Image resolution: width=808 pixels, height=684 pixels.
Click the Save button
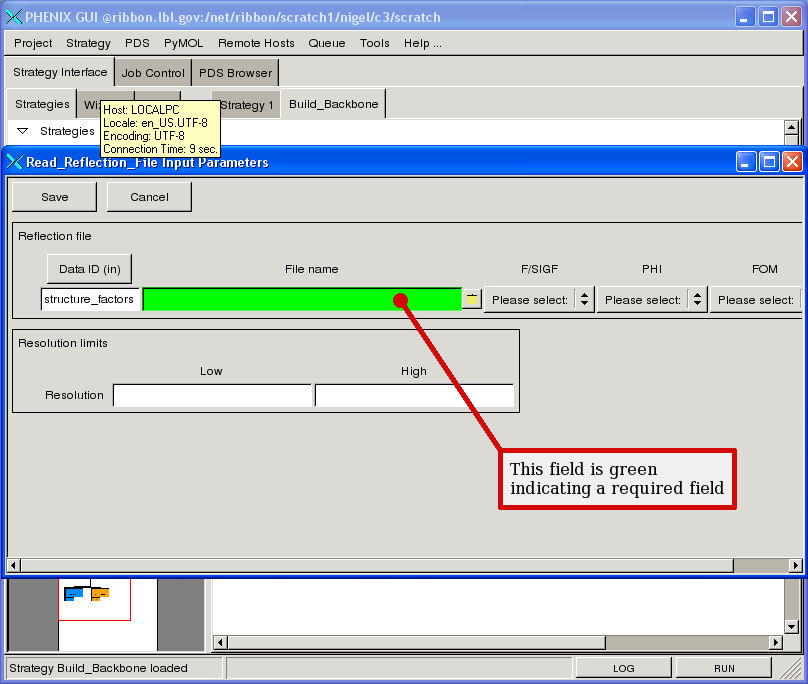54,197
